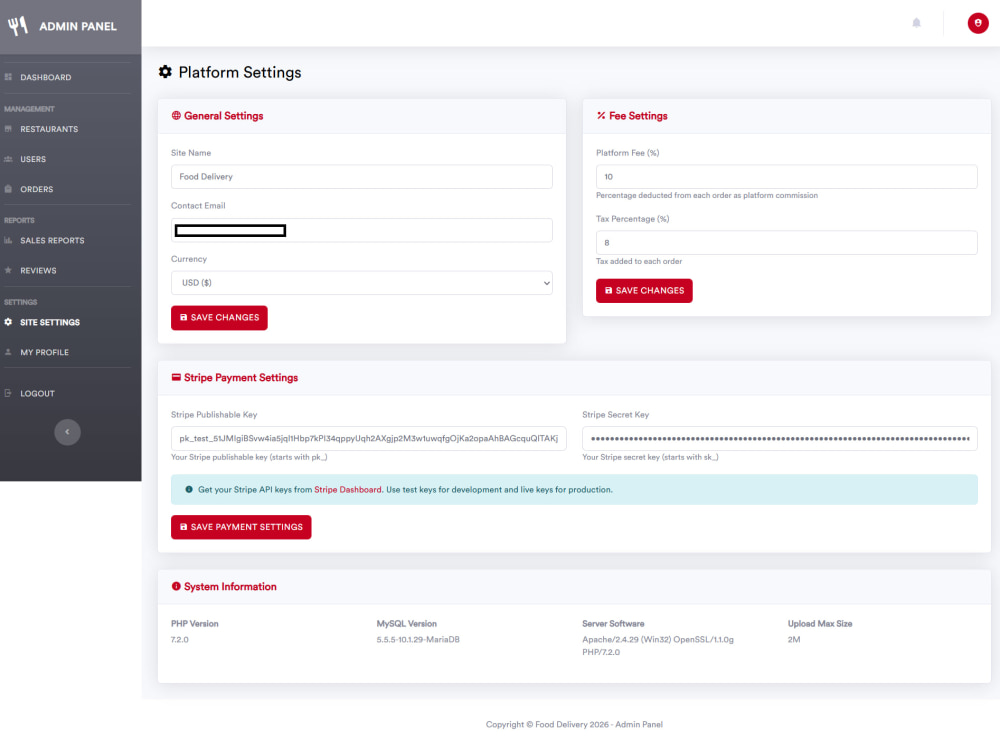Focus the Stripe Publishable Key field

click(x=369, y=438)
